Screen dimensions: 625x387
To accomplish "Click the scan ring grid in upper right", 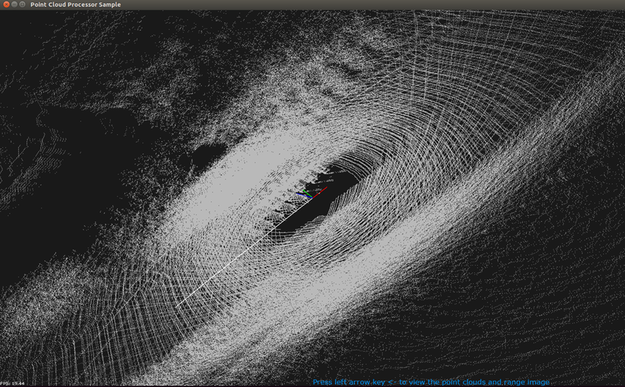I will coord(498,80).
